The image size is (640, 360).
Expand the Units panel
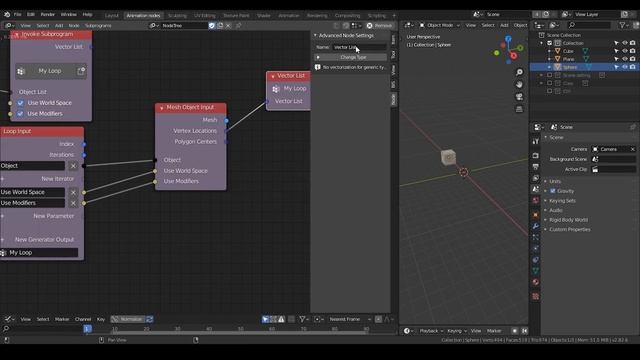click(555, 181)
